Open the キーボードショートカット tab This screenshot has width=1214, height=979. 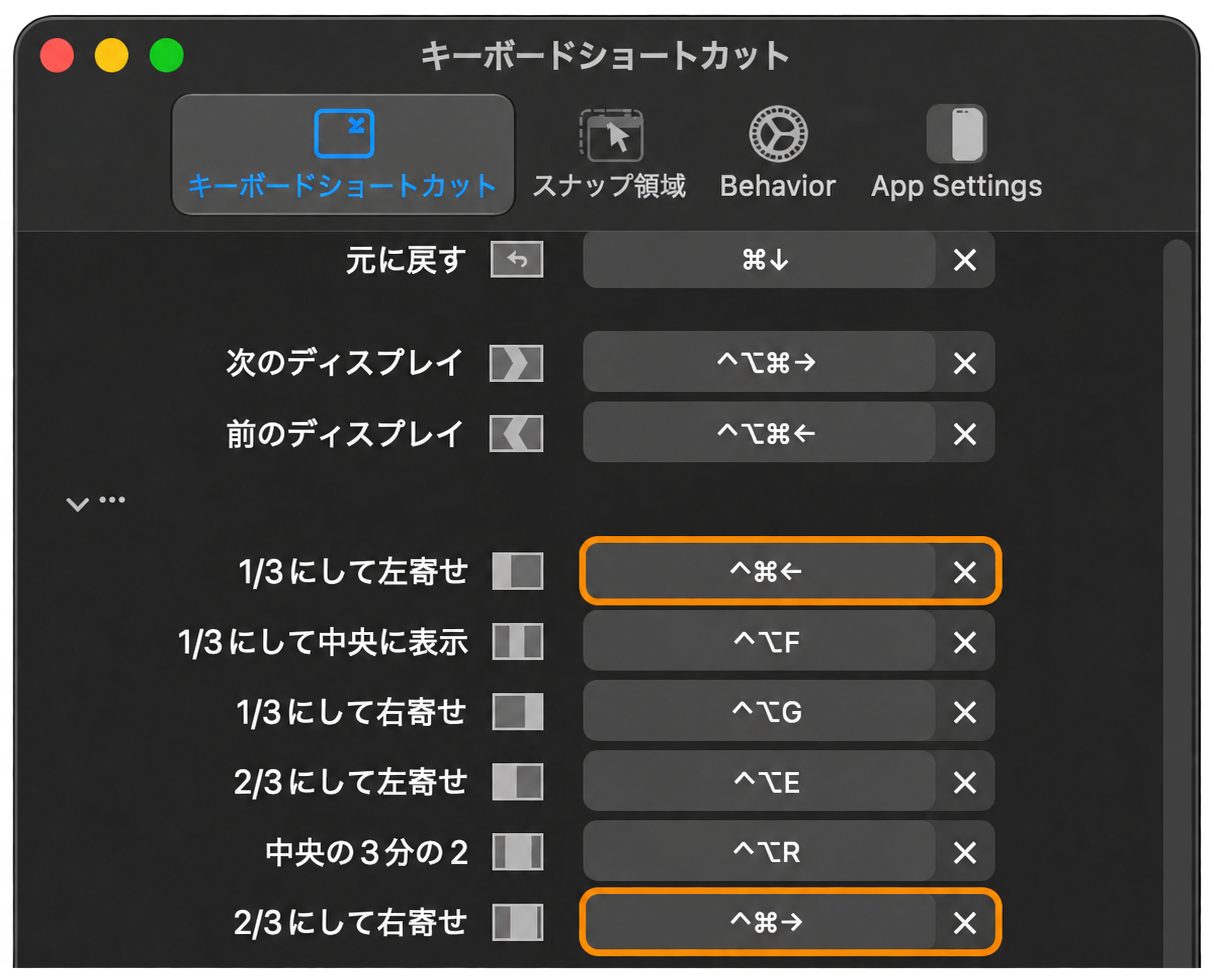tap(343, 155)
